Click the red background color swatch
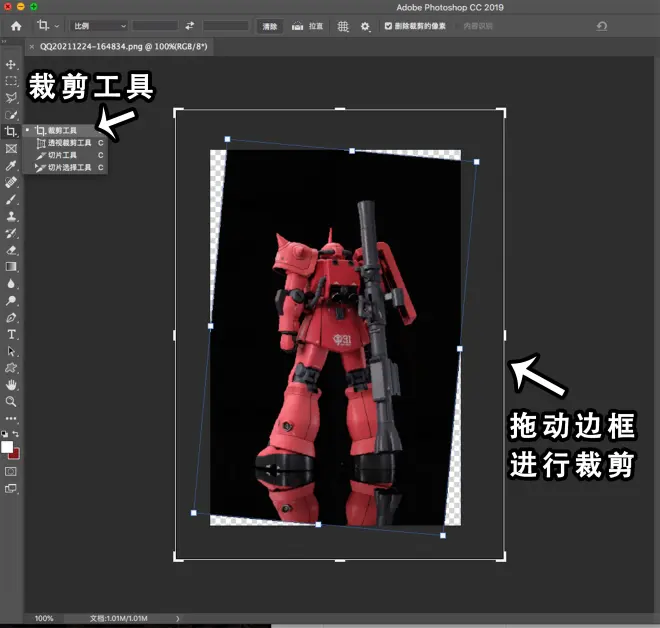Screen dimensions: 660x628 point(16,455)
